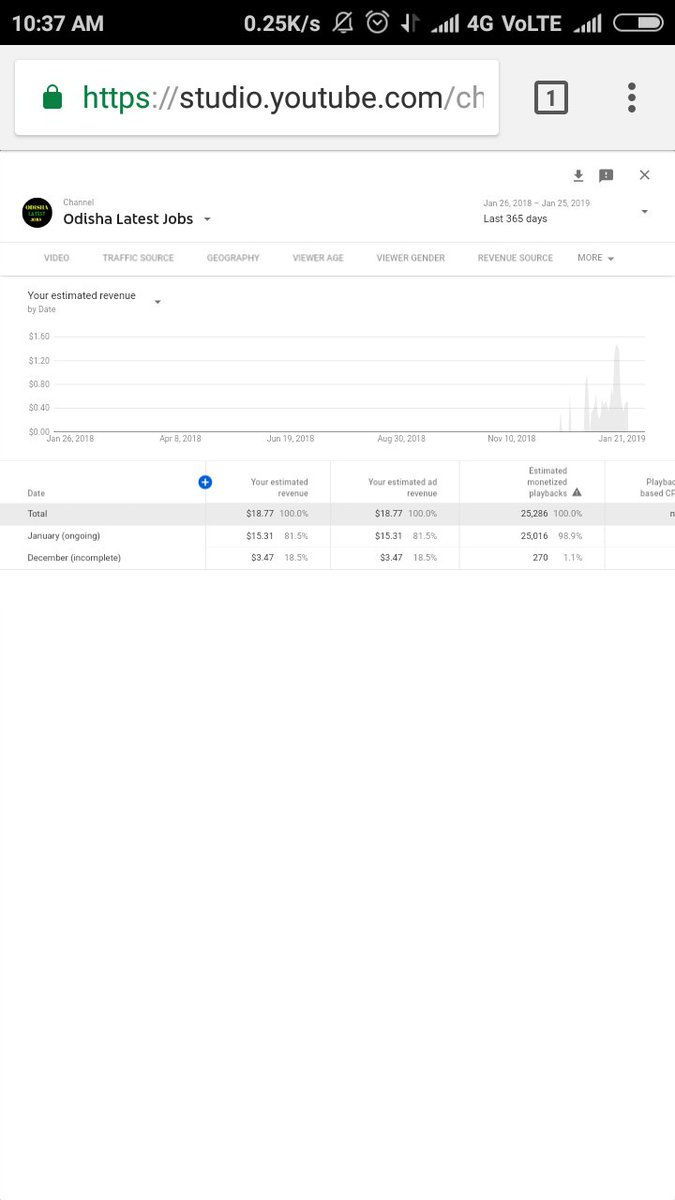Sort by Estimated monetized playbacks column
Viewport: 675px width, 1200px height.
547,482
